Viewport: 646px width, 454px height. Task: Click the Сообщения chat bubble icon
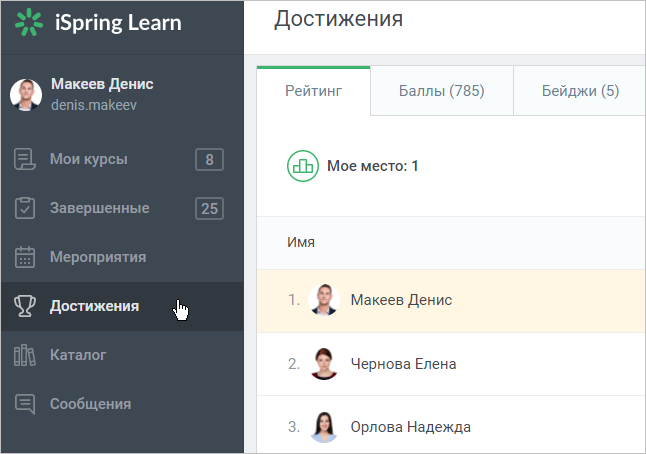click(25, 404)
